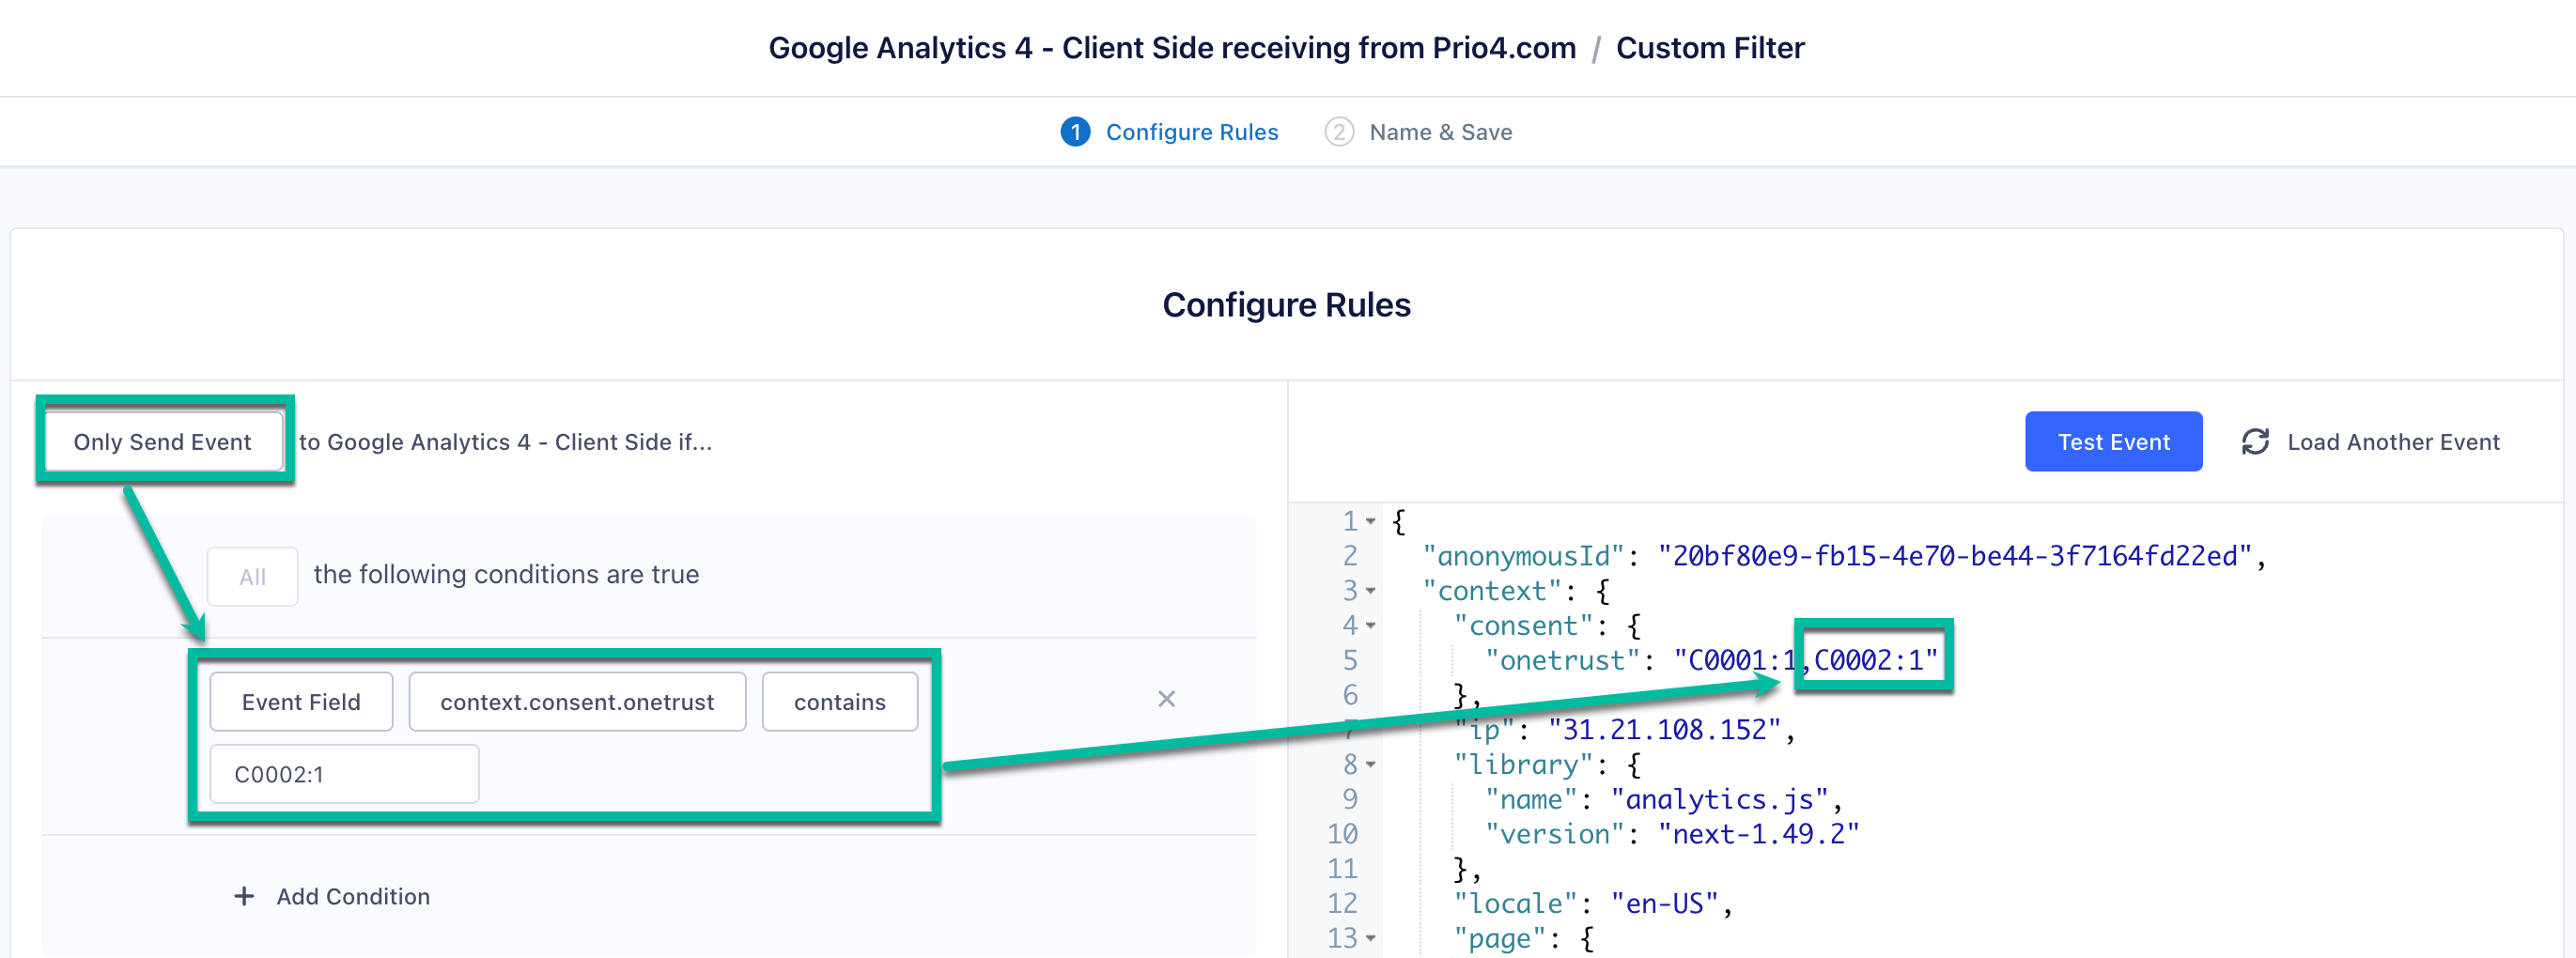2576x958 pixels.
Task: Click the "the following conditions are true" text
Action: pos(506,574)
